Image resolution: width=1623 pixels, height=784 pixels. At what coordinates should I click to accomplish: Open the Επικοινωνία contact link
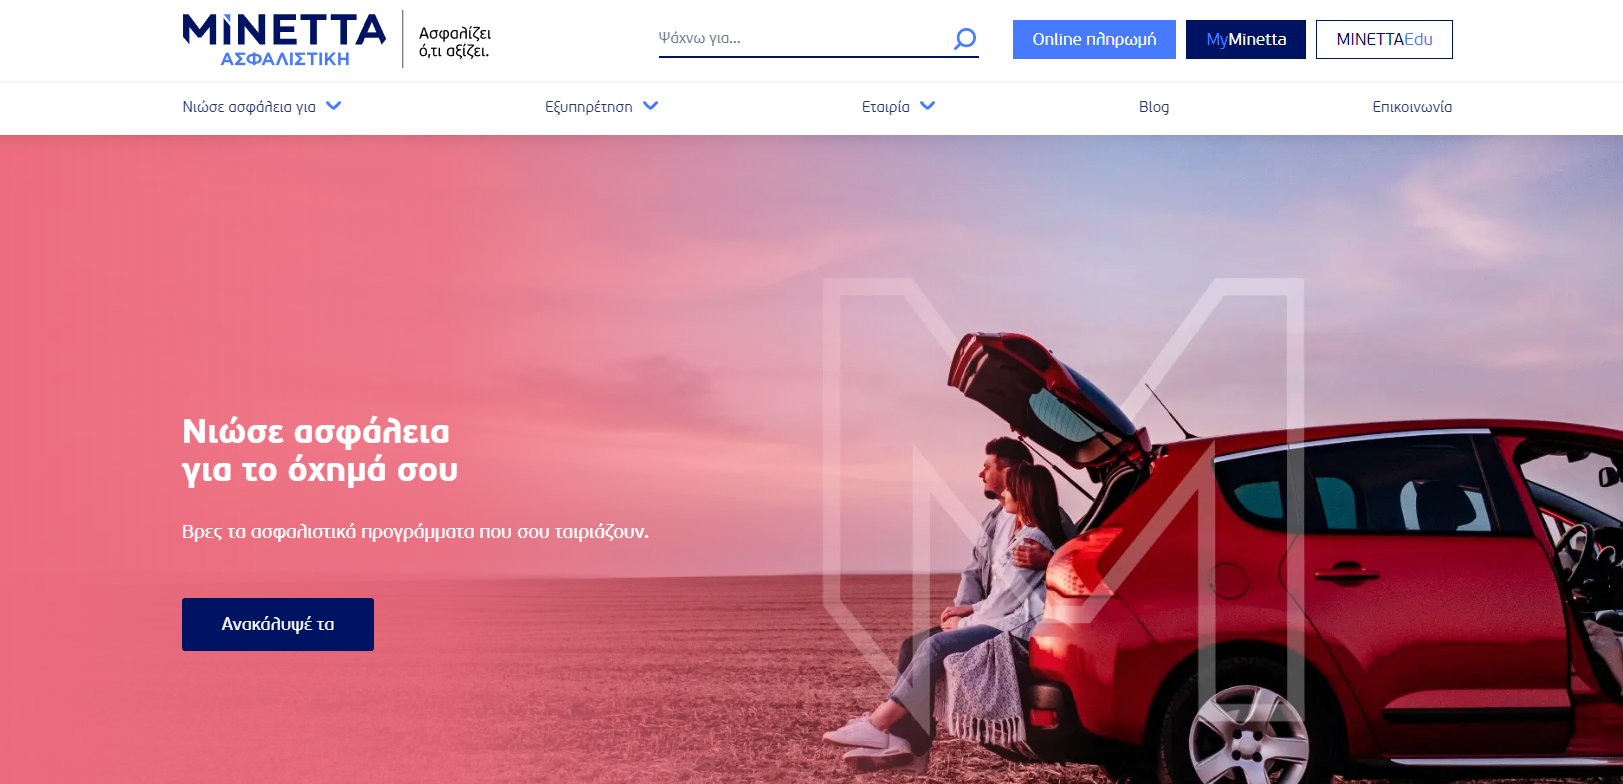pos(1412,107)
